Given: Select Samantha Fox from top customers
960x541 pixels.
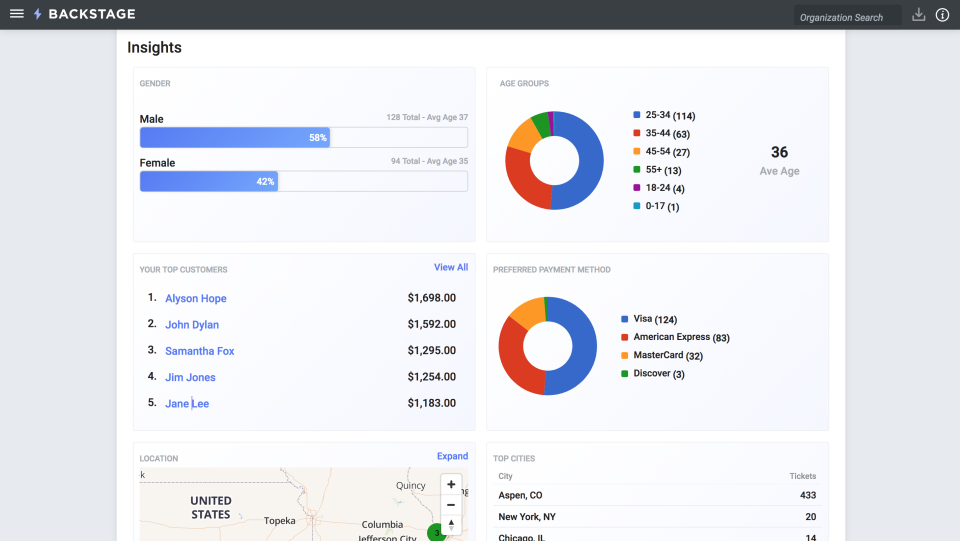Looking at the screenshot, I should click(x=200, y=351).
